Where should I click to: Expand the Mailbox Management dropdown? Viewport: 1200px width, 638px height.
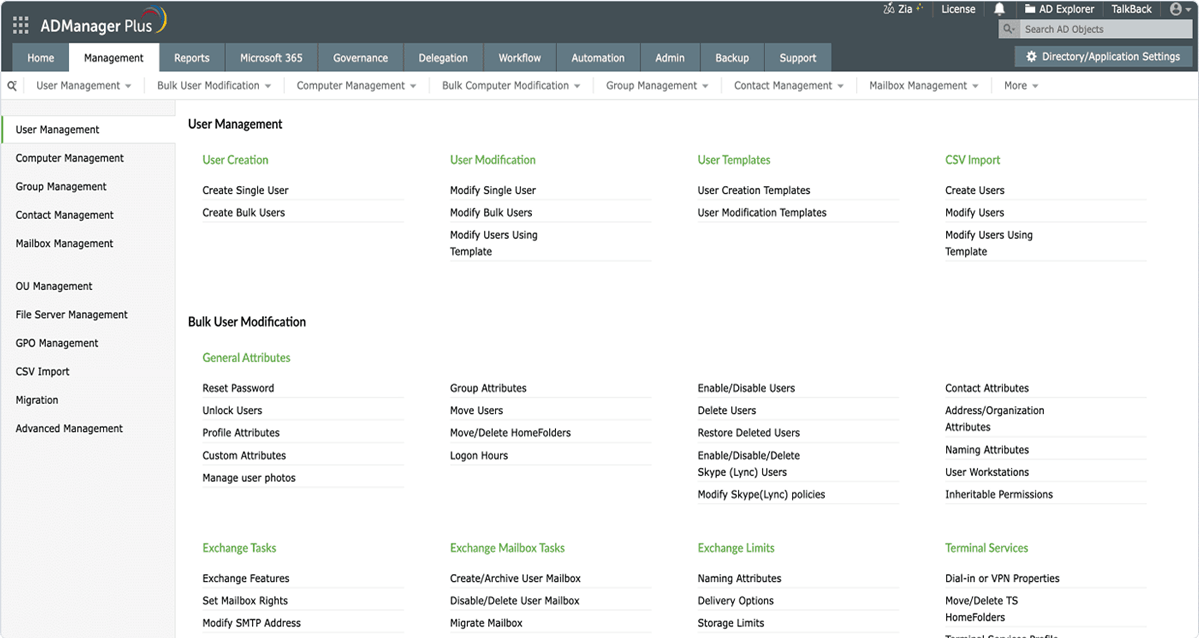(x=924, y=86)
